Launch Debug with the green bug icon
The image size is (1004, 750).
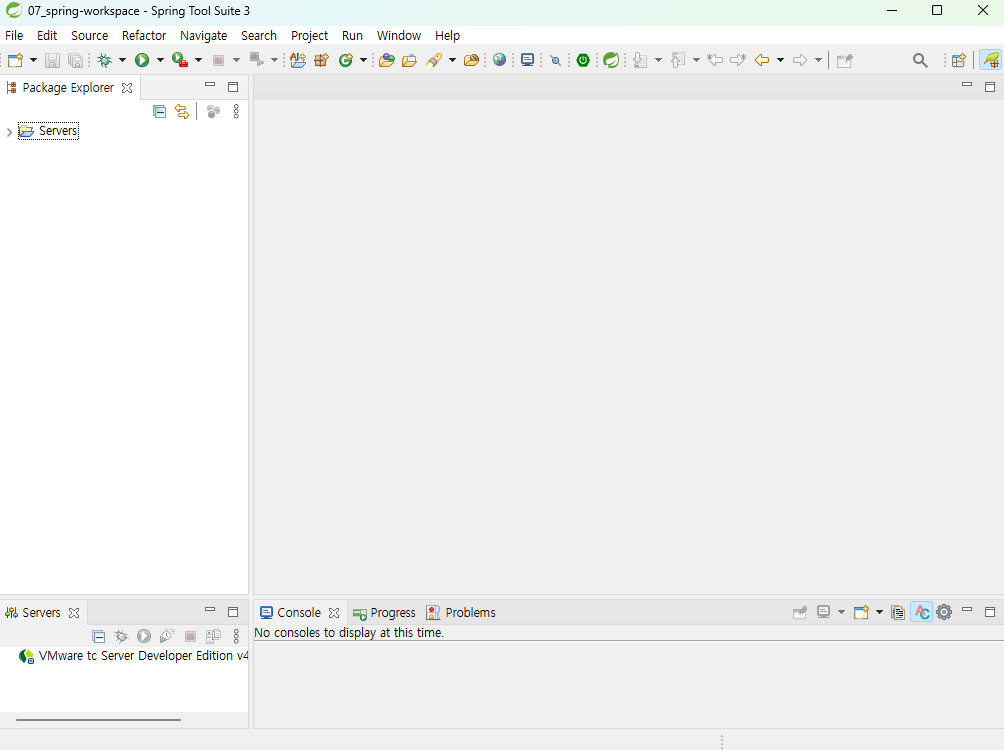[105, 60]
